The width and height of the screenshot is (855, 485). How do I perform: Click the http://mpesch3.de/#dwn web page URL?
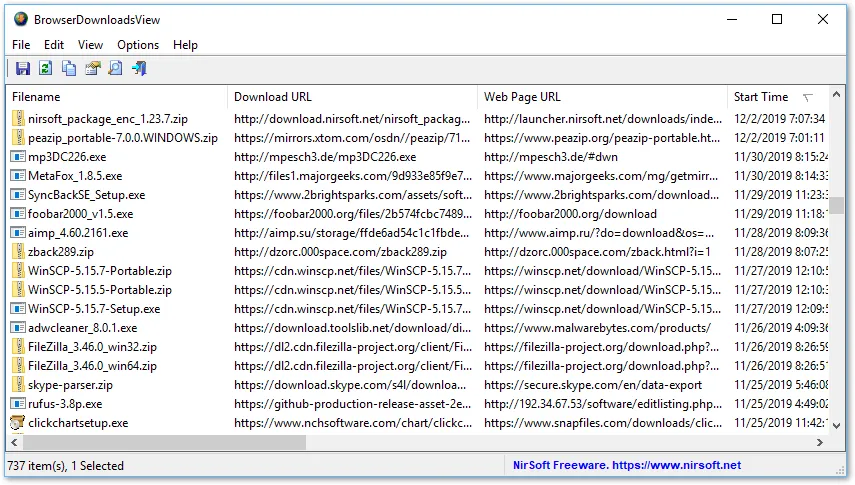coord(551,157)
